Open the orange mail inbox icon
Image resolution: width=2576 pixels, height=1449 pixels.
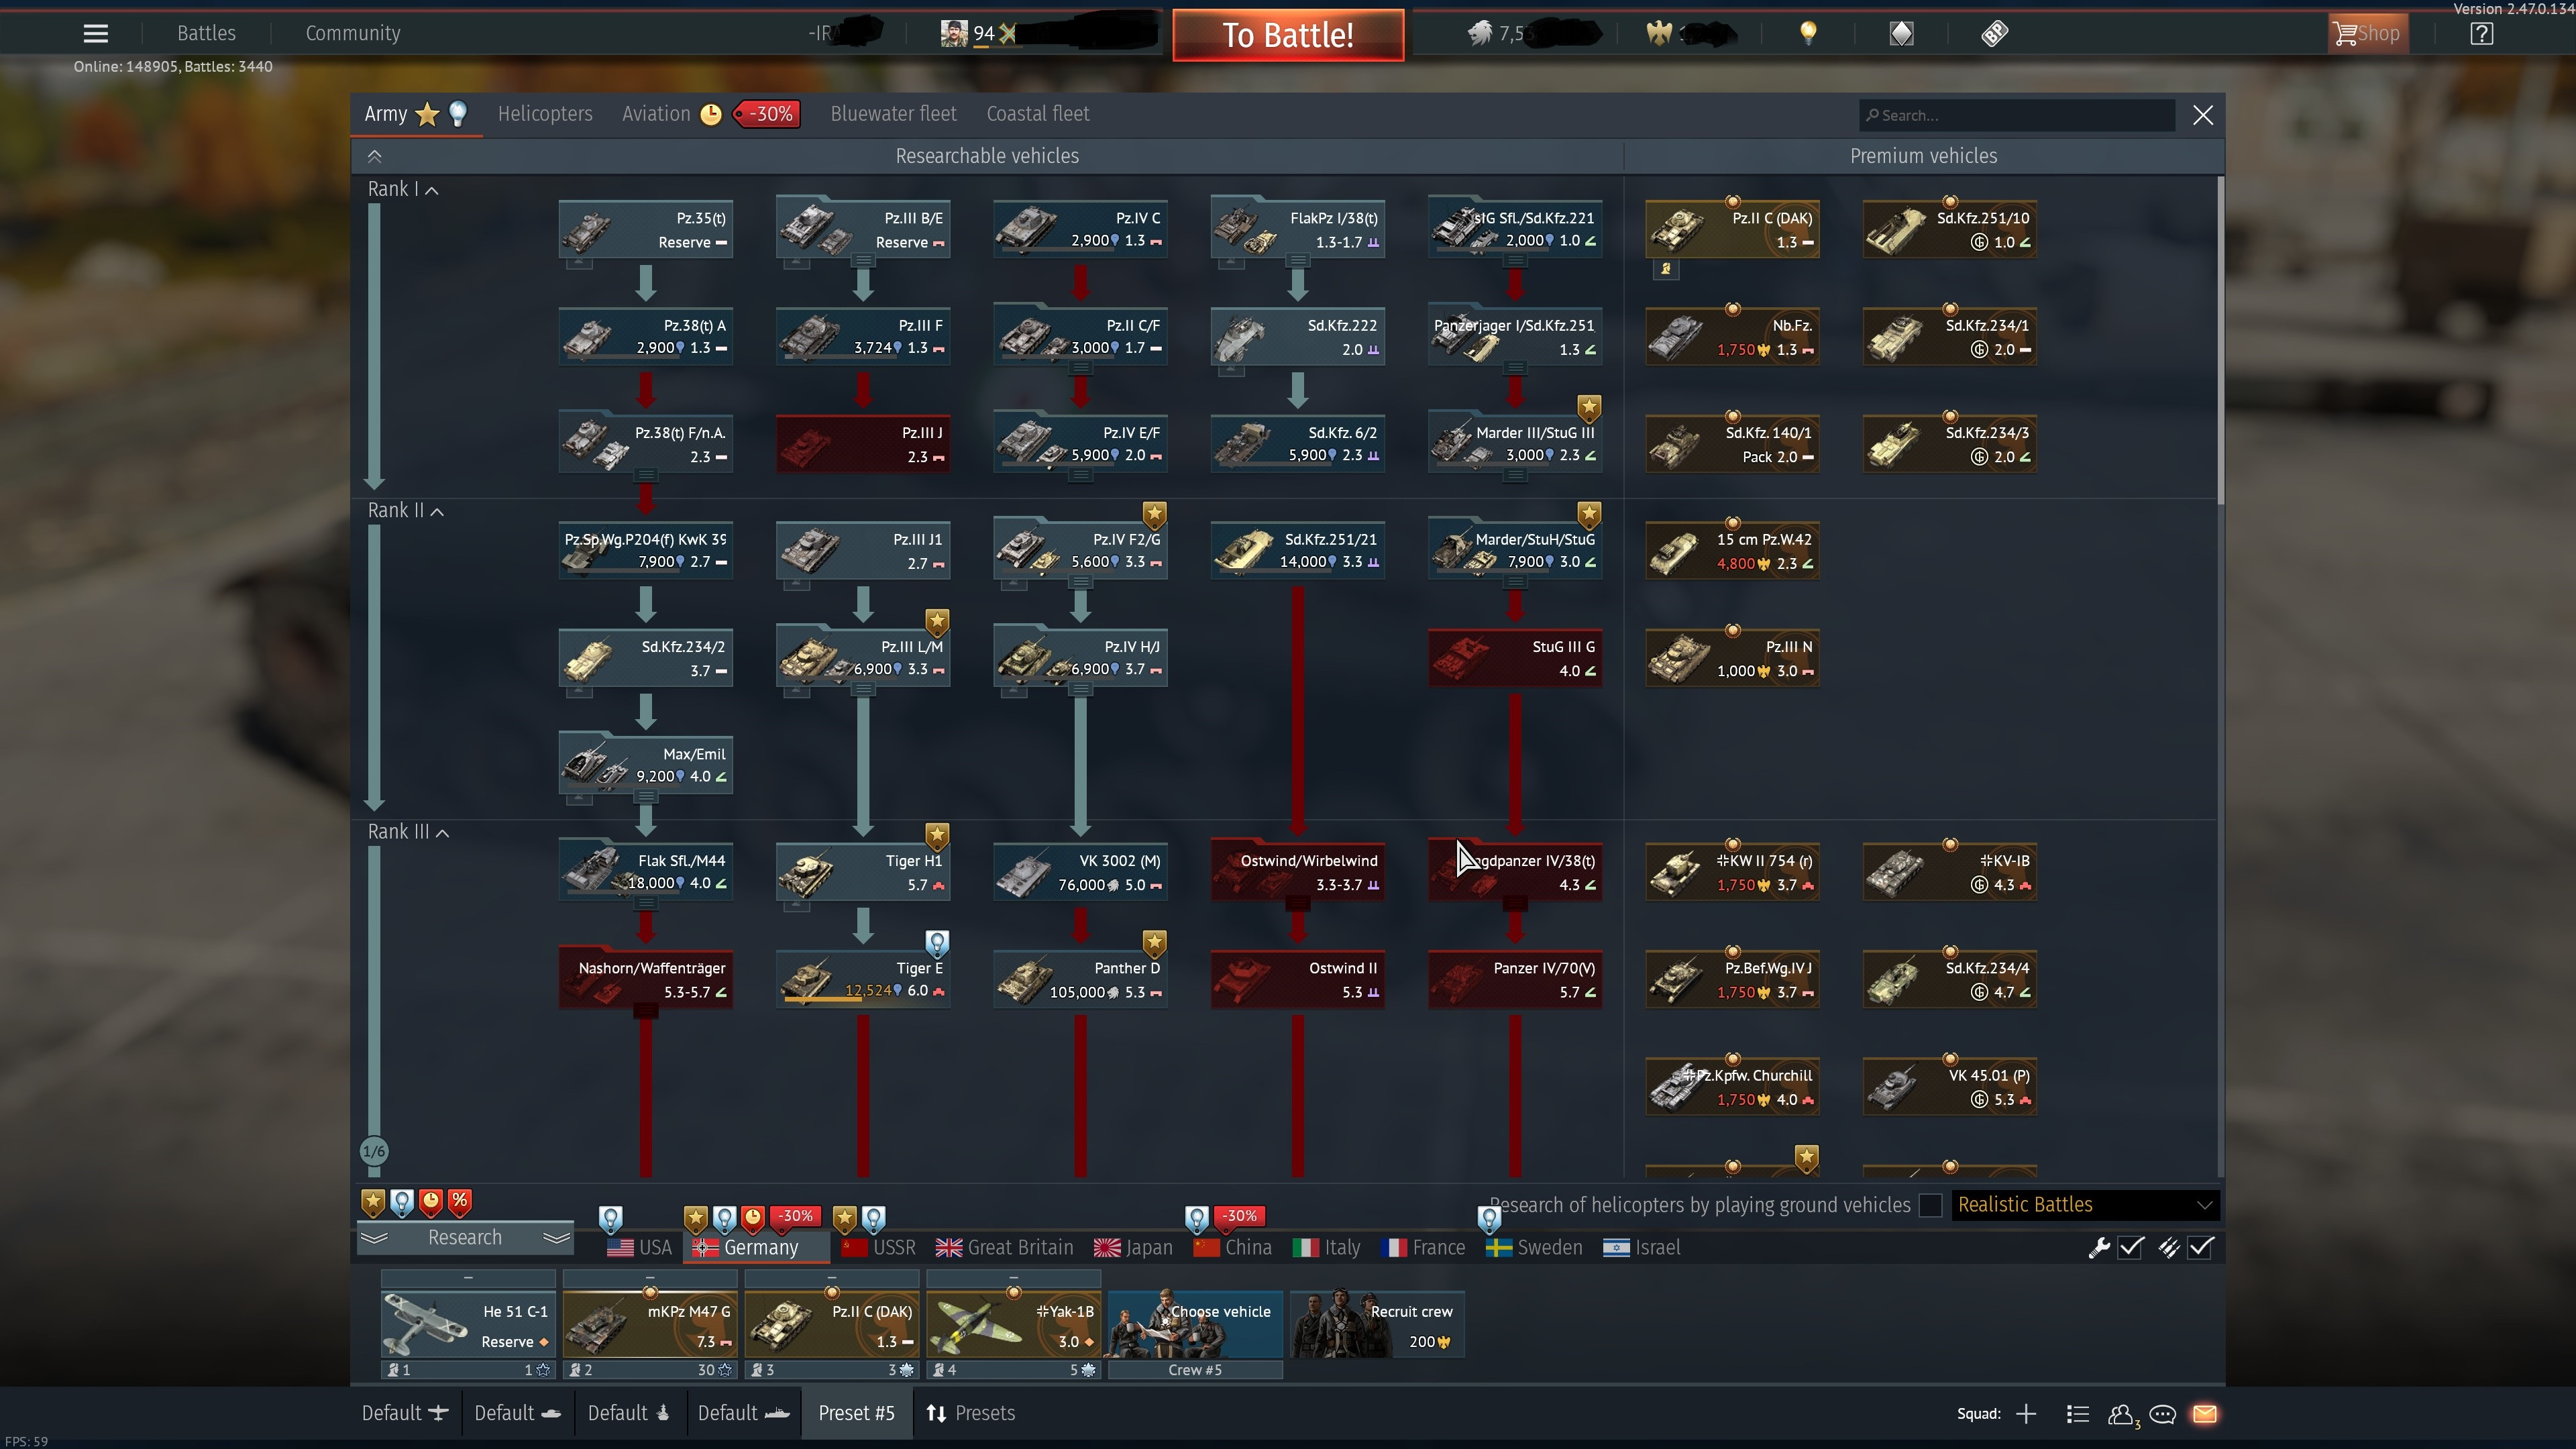click(2205, 1413)
